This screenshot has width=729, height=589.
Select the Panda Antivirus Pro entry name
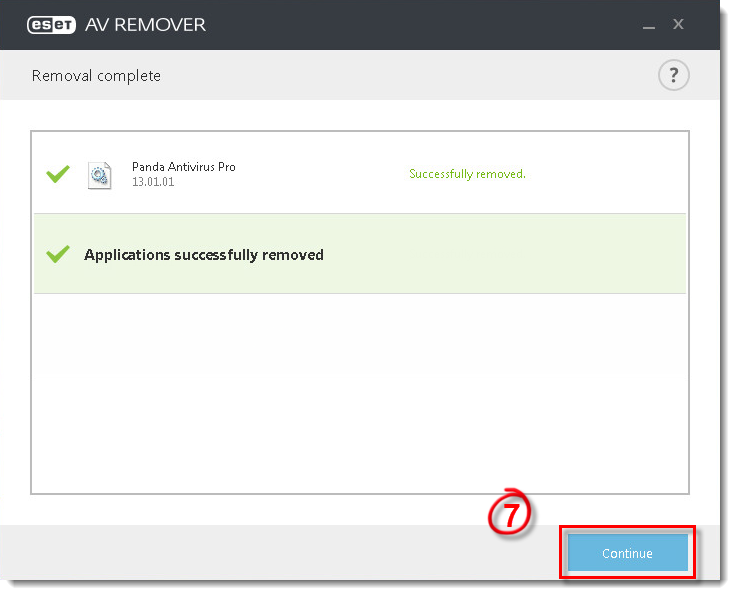click(x=184, y=166)
